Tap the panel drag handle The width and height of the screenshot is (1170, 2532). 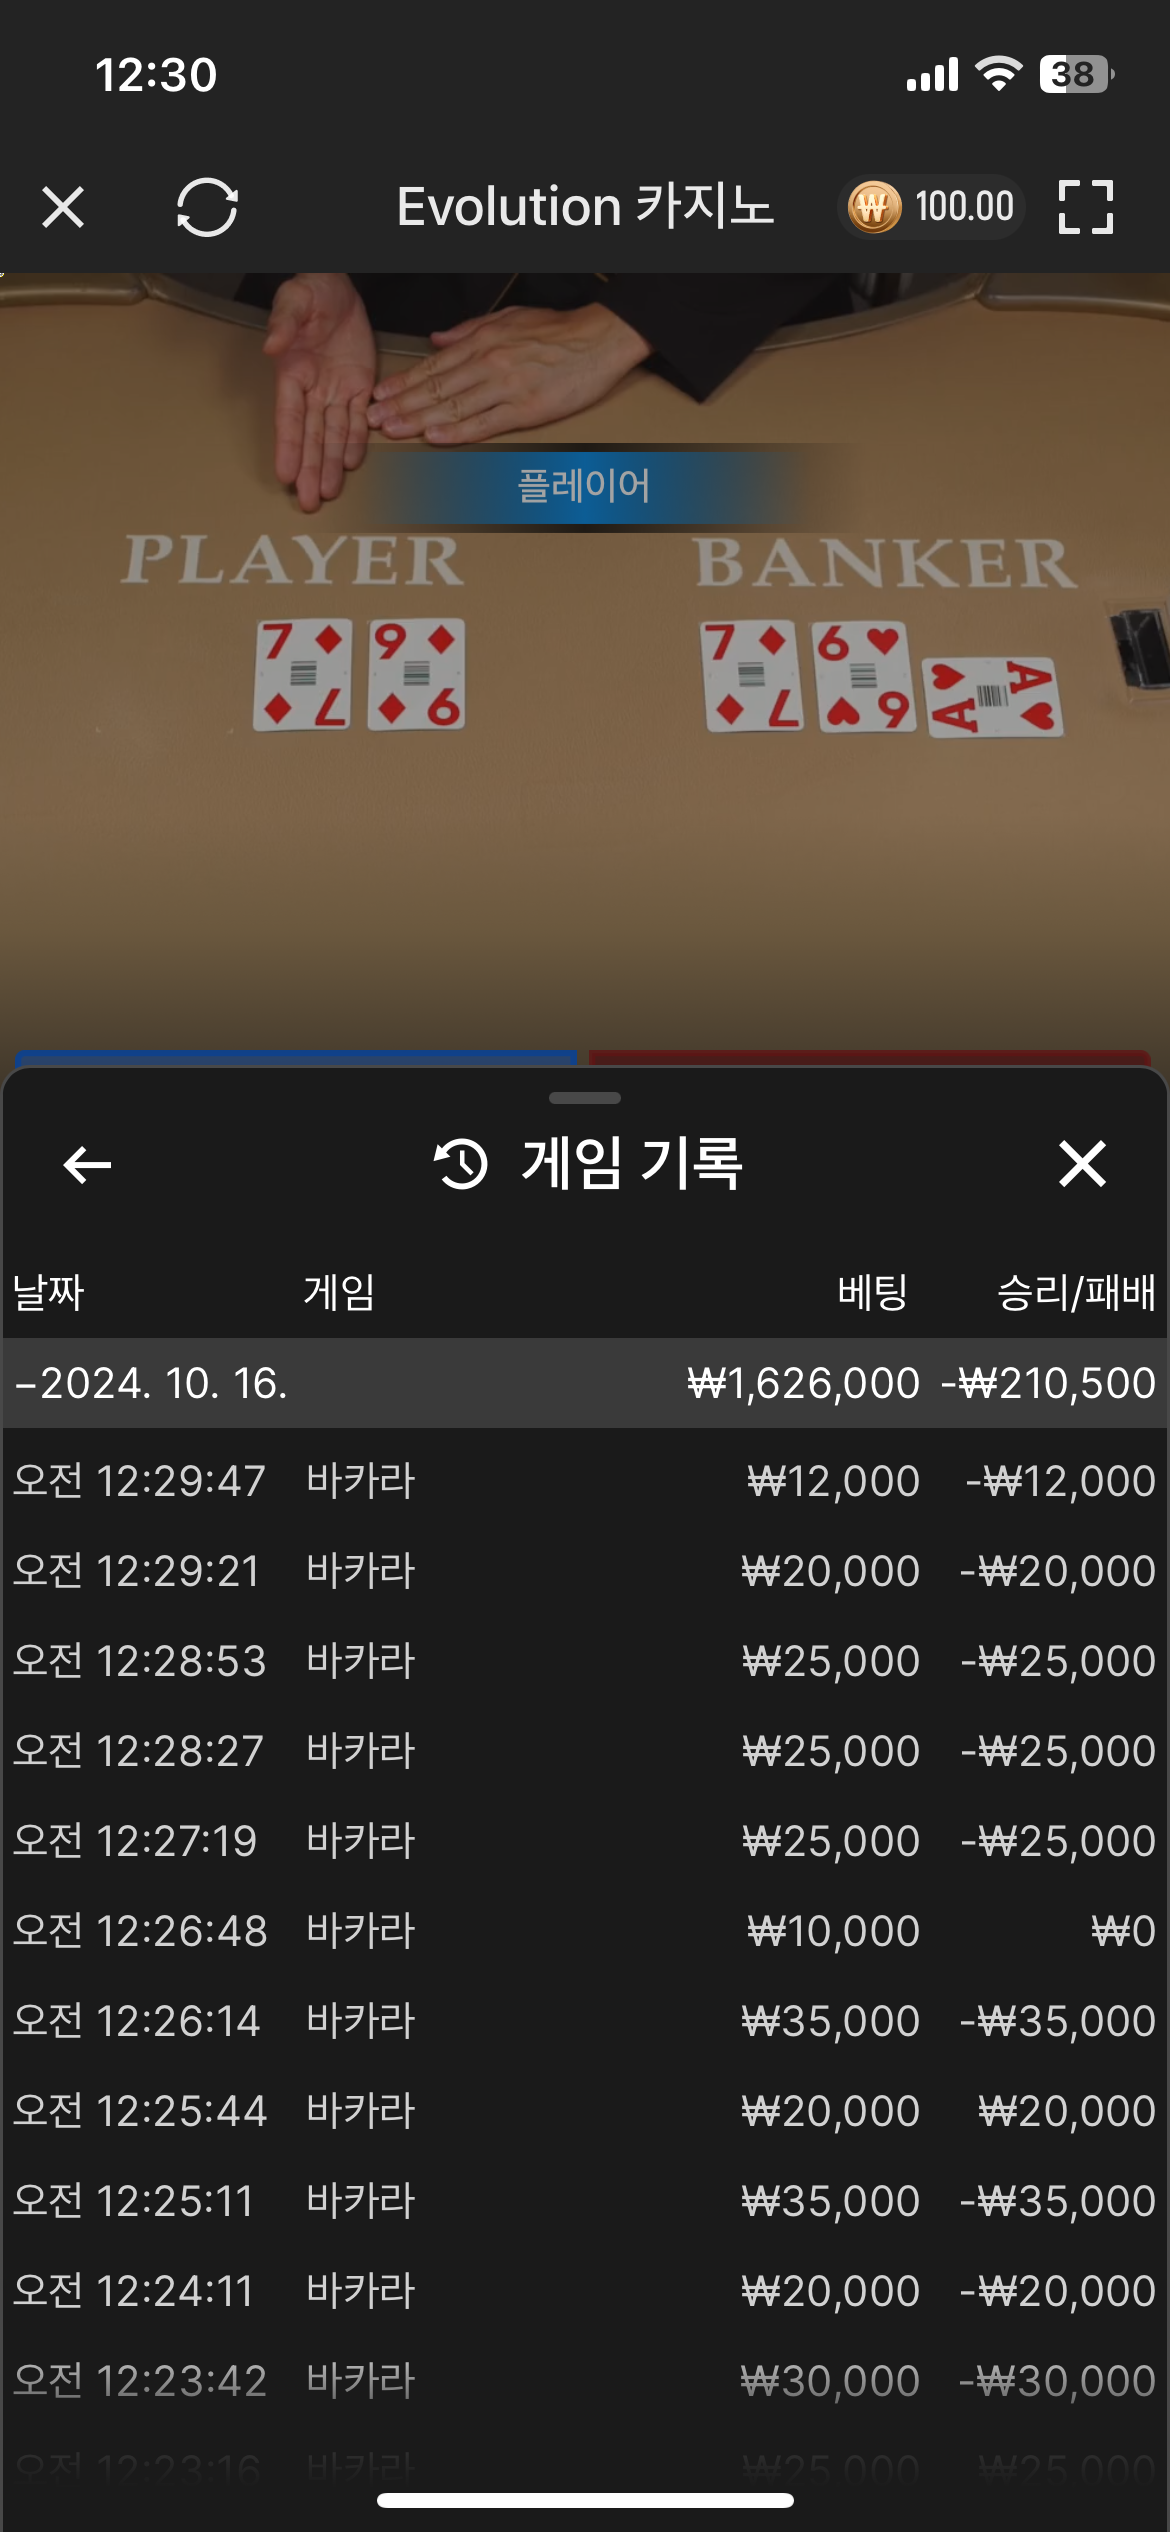pyautogui.click(x=585, y=1098)
